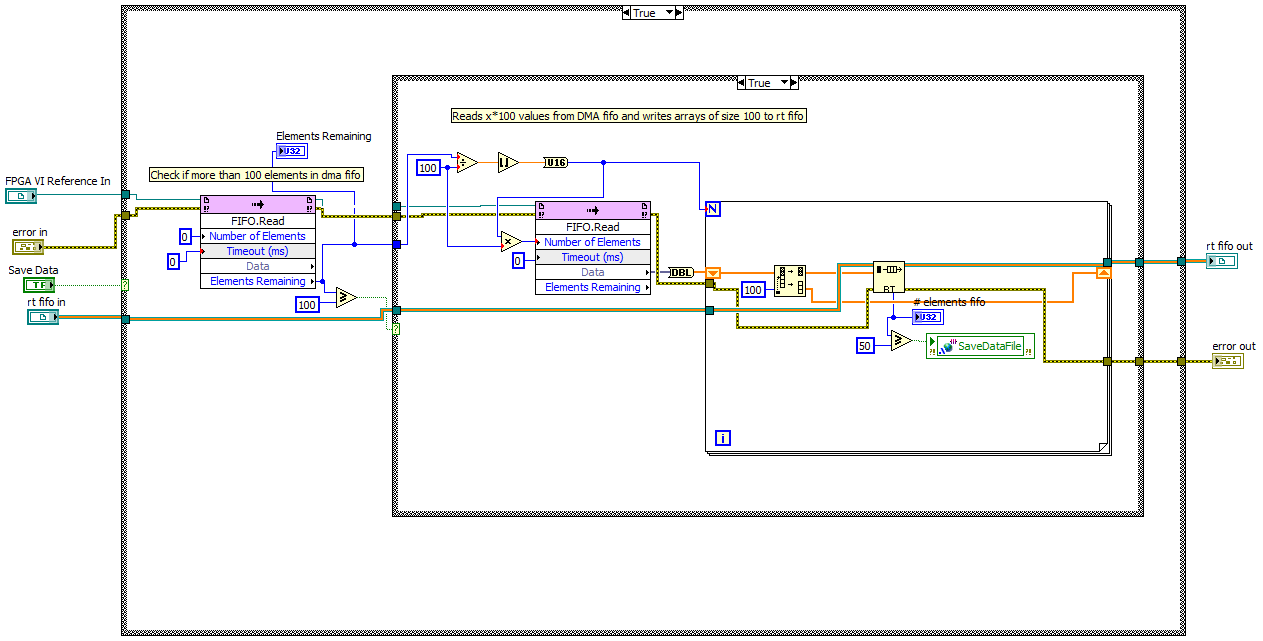Click the For Loop iteration terminal i
The height and width of the screenshot is (641, 1263).
click(721, 437)
